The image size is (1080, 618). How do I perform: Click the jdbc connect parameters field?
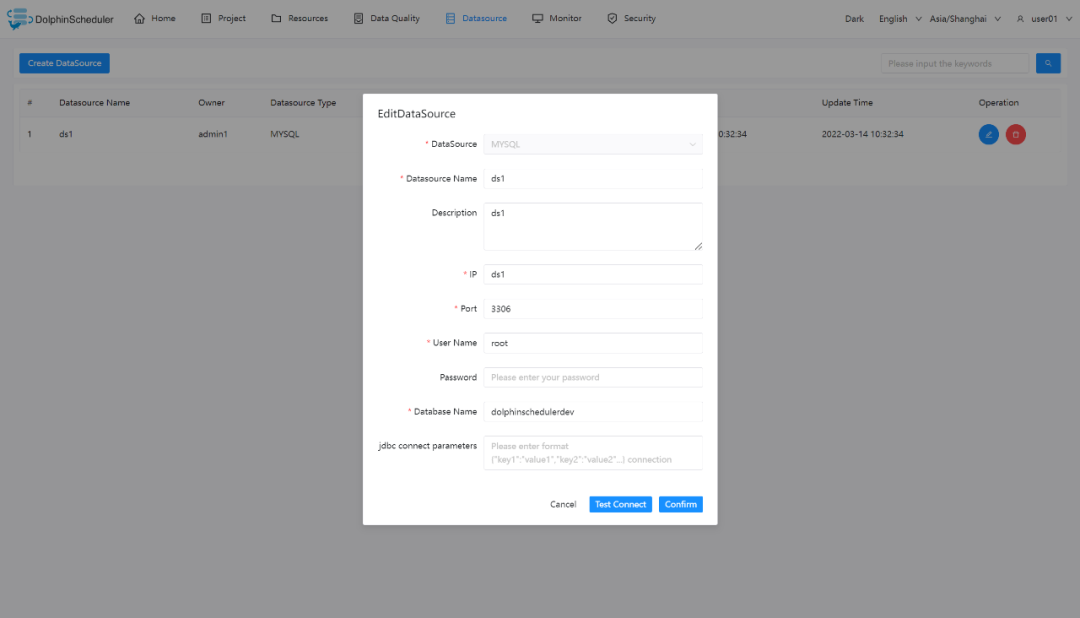[x=593, y=452]
